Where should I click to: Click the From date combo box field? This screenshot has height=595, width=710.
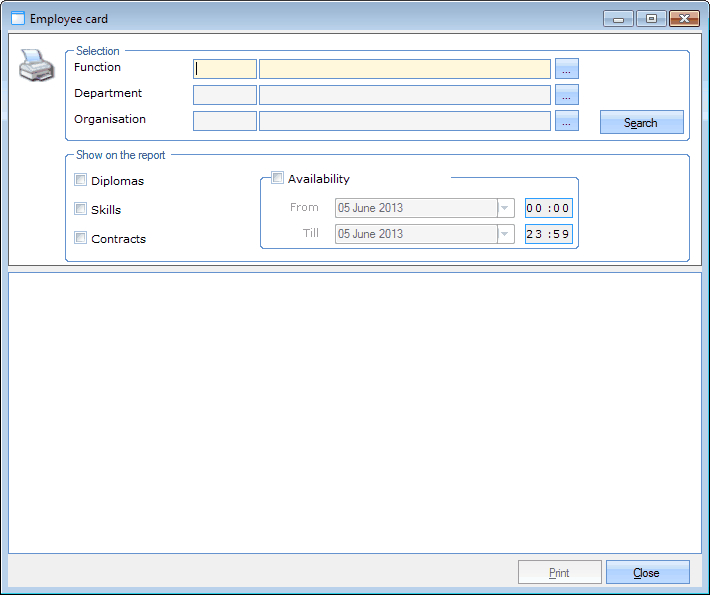[x=415, y=208]
